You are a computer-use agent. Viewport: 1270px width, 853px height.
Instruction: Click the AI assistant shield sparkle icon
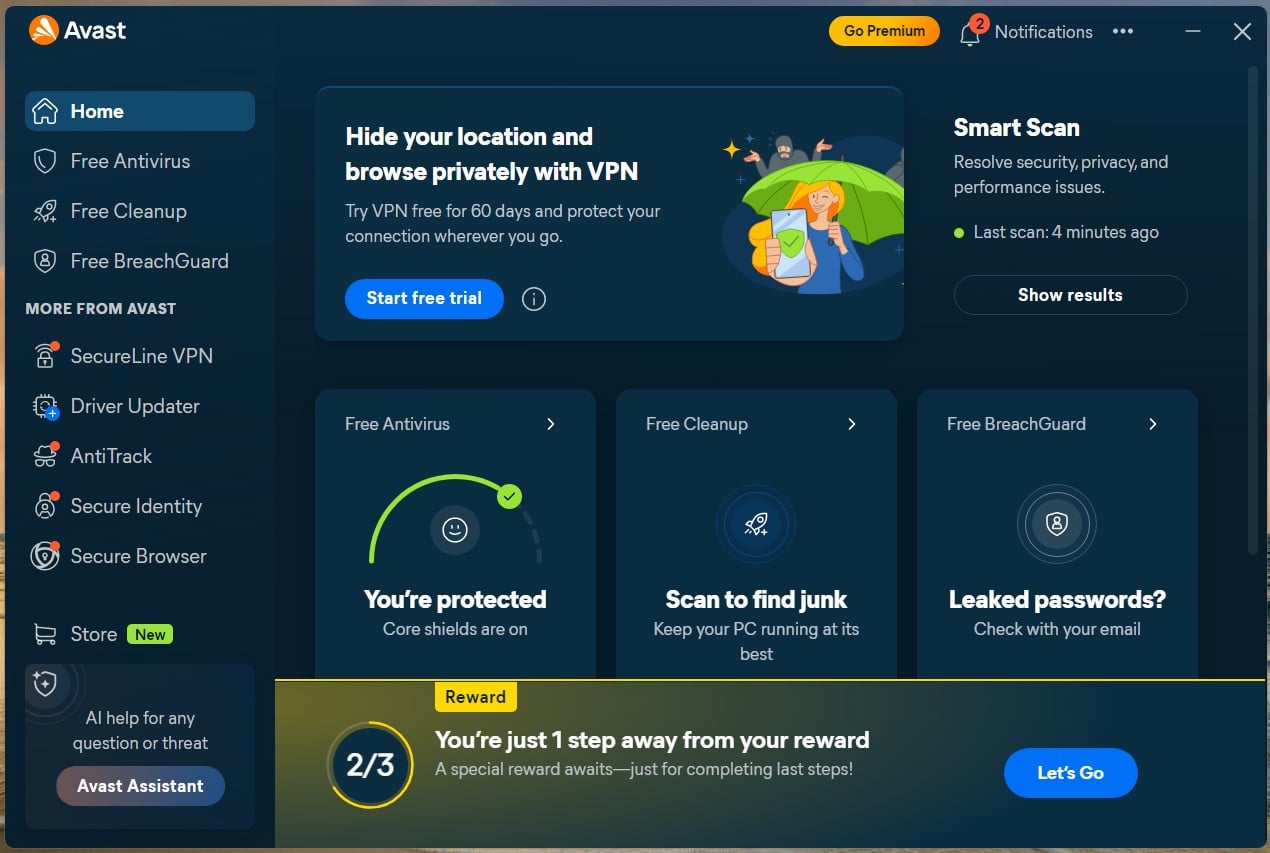pos(45,683)
